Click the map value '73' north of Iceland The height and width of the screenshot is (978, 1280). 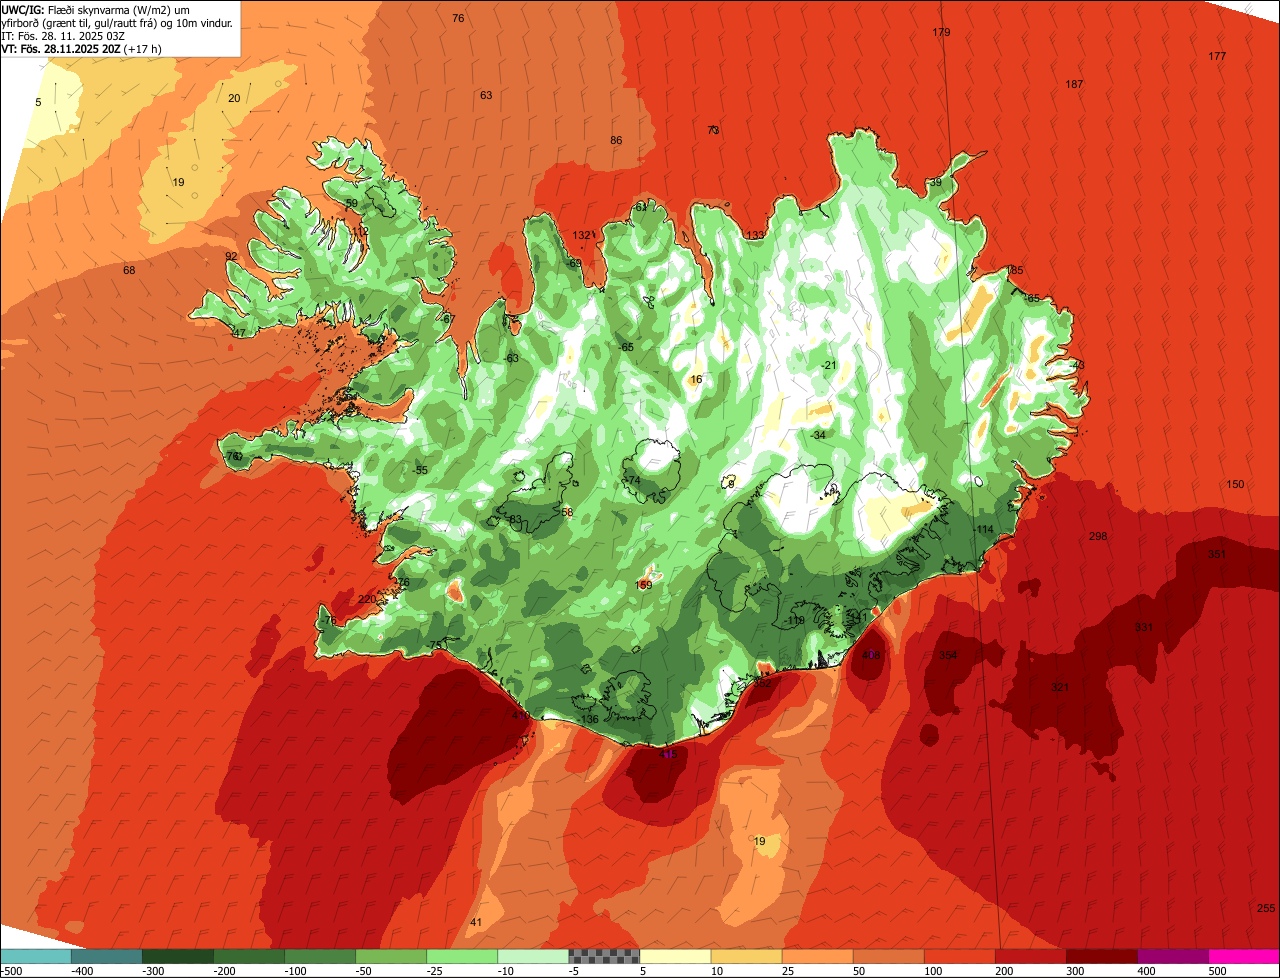click(713, 130)
